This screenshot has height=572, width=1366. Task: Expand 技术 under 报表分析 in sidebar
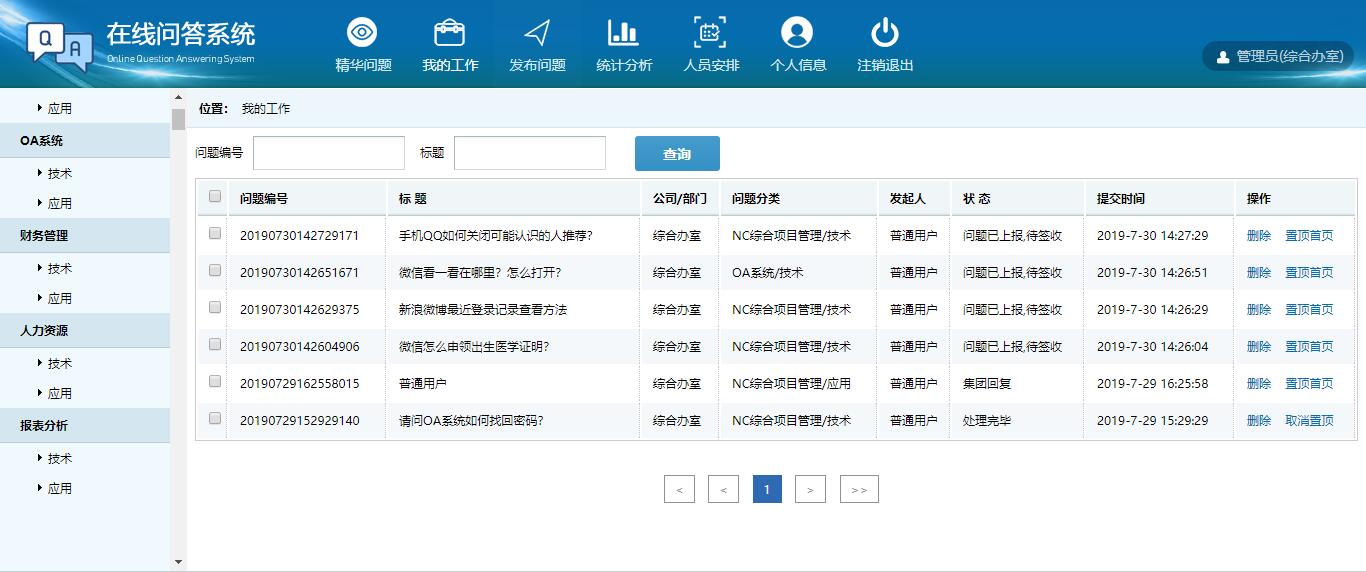tap(59, 458)
